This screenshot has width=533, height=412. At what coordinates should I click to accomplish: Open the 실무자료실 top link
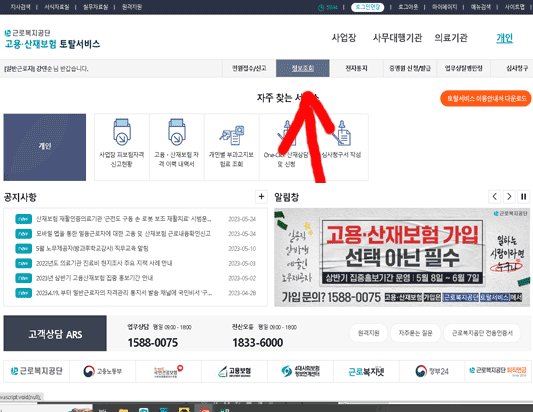click(x=95, y=7)
